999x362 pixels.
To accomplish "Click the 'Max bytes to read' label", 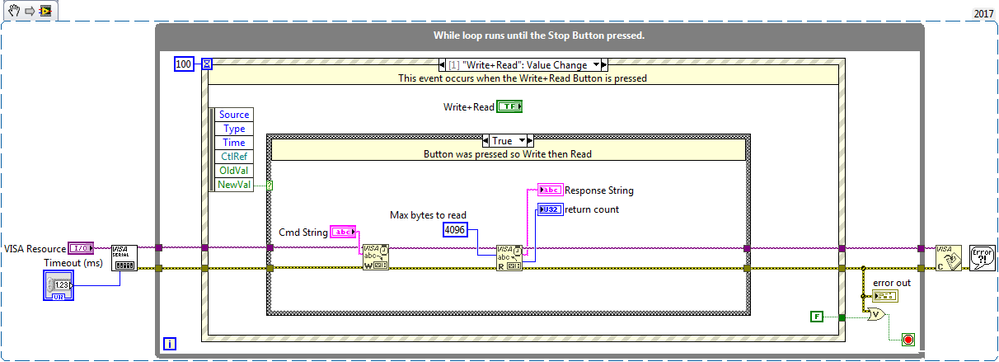I will pyautogui.click(x=428, y=215).
